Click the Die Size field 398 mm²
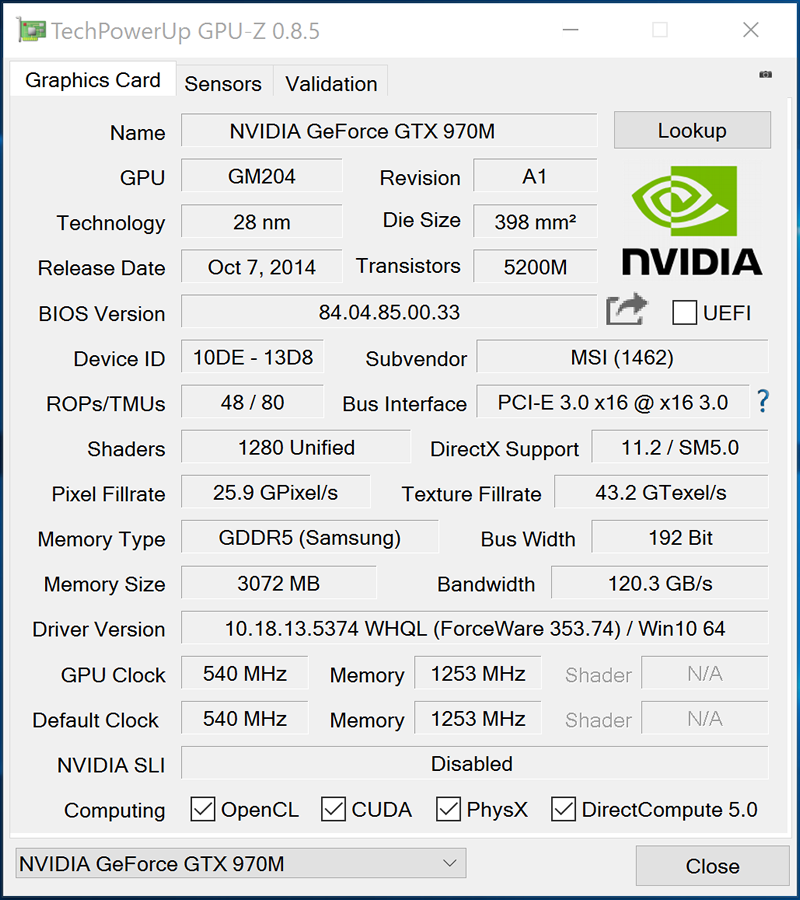 point(535,221)
